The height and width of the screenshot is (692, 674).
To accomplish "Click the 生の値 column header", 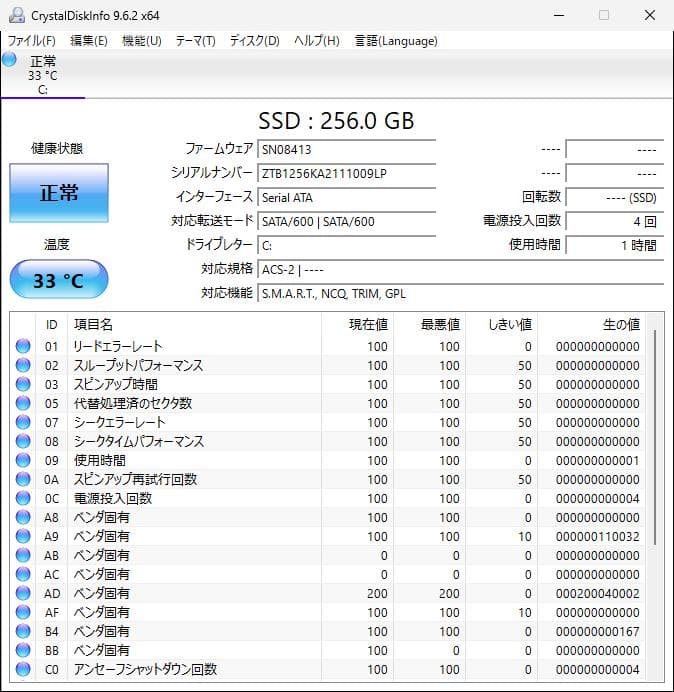I will point(591,324).
